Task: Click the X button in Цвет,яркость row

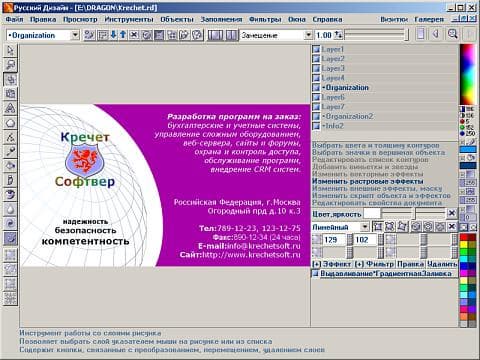Action: pyautogui.click(x=452, y=213)
